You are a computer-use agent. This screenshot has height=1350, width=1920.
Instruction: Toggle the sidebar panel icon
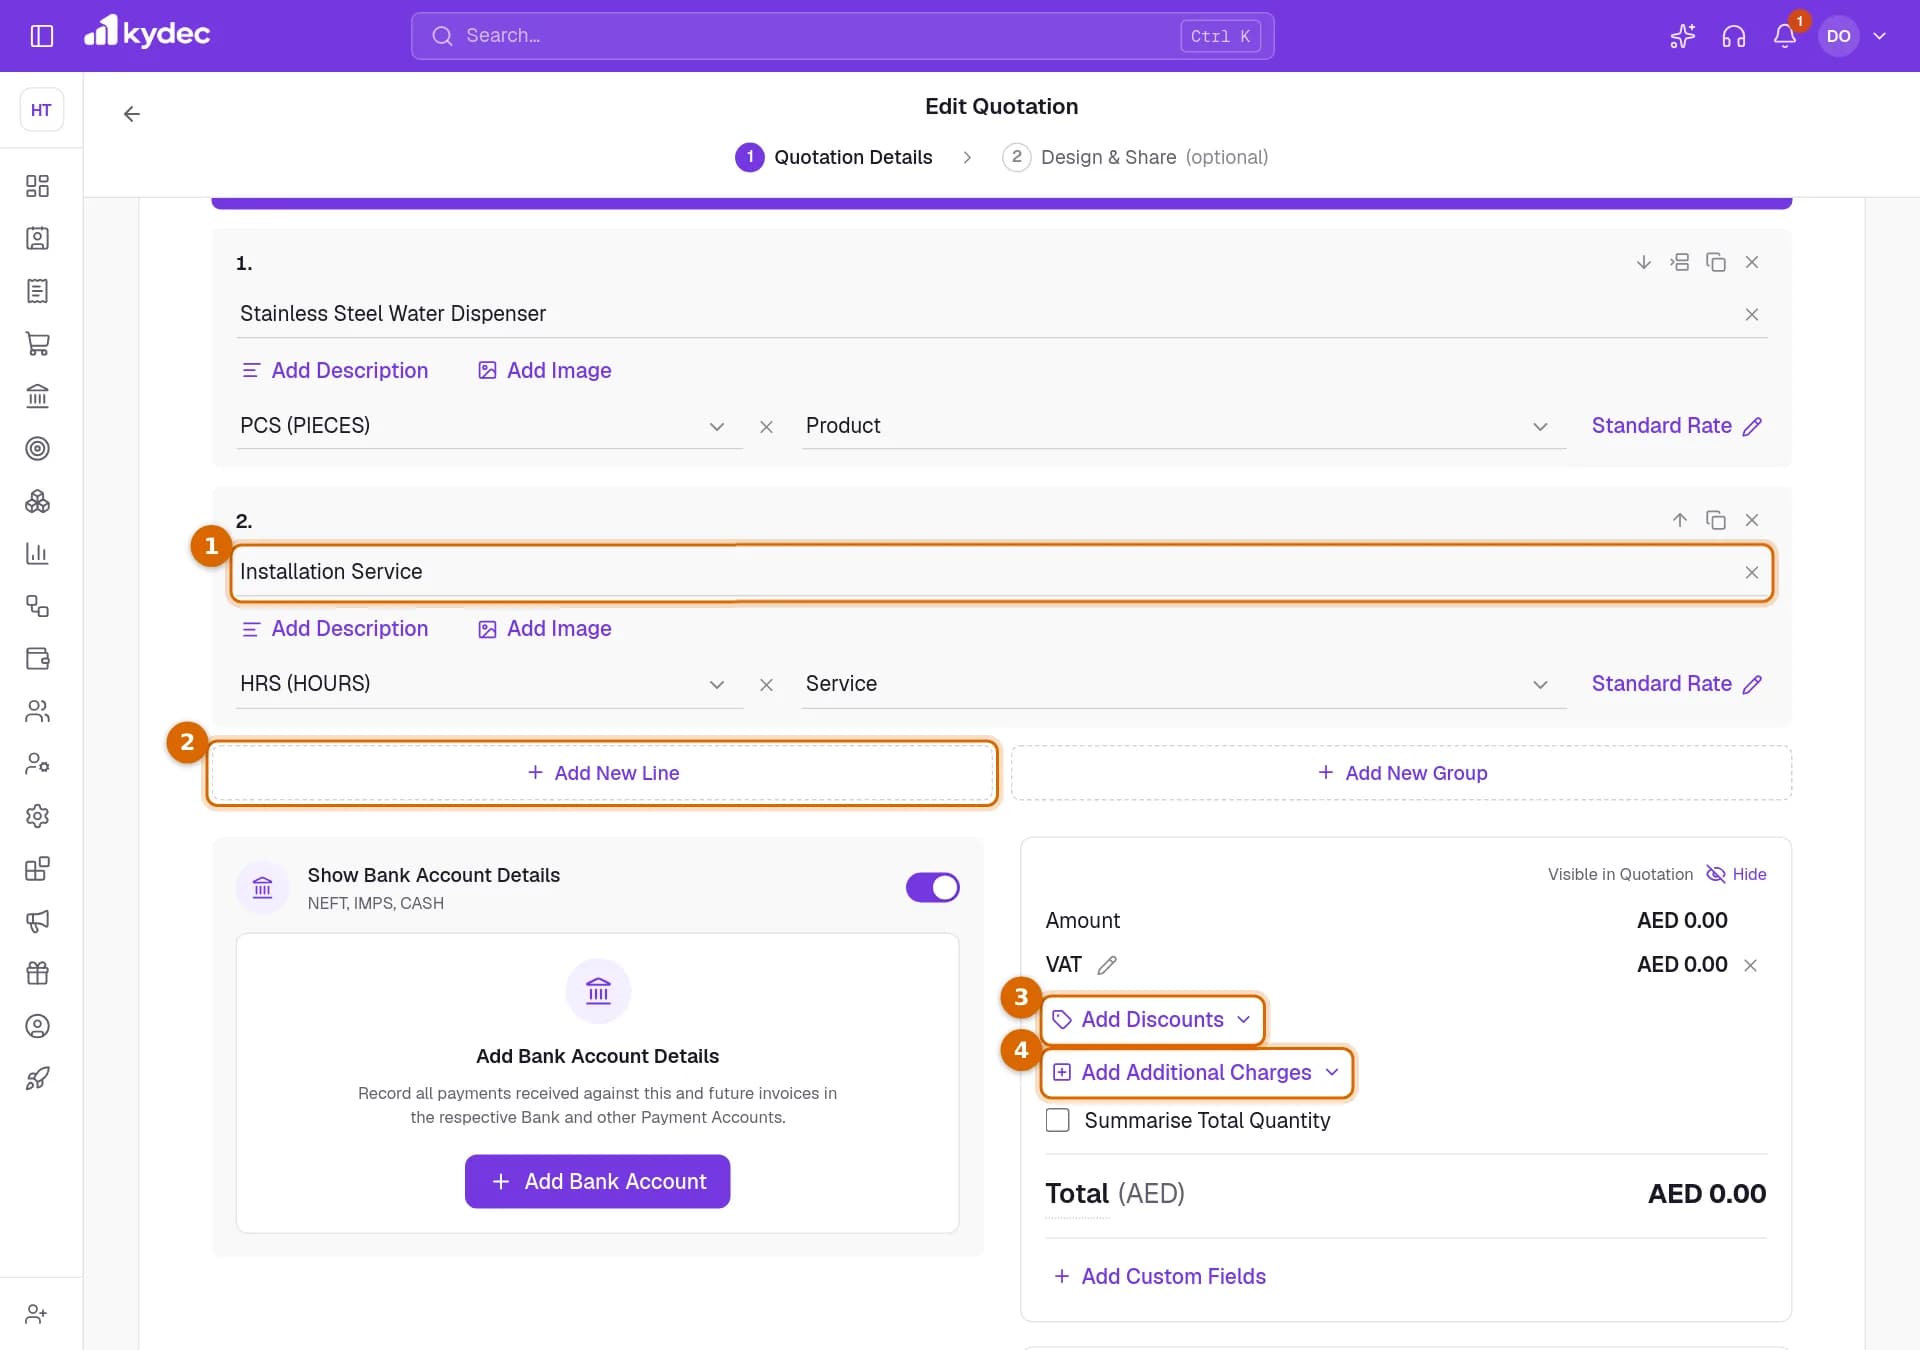(42, 36)
